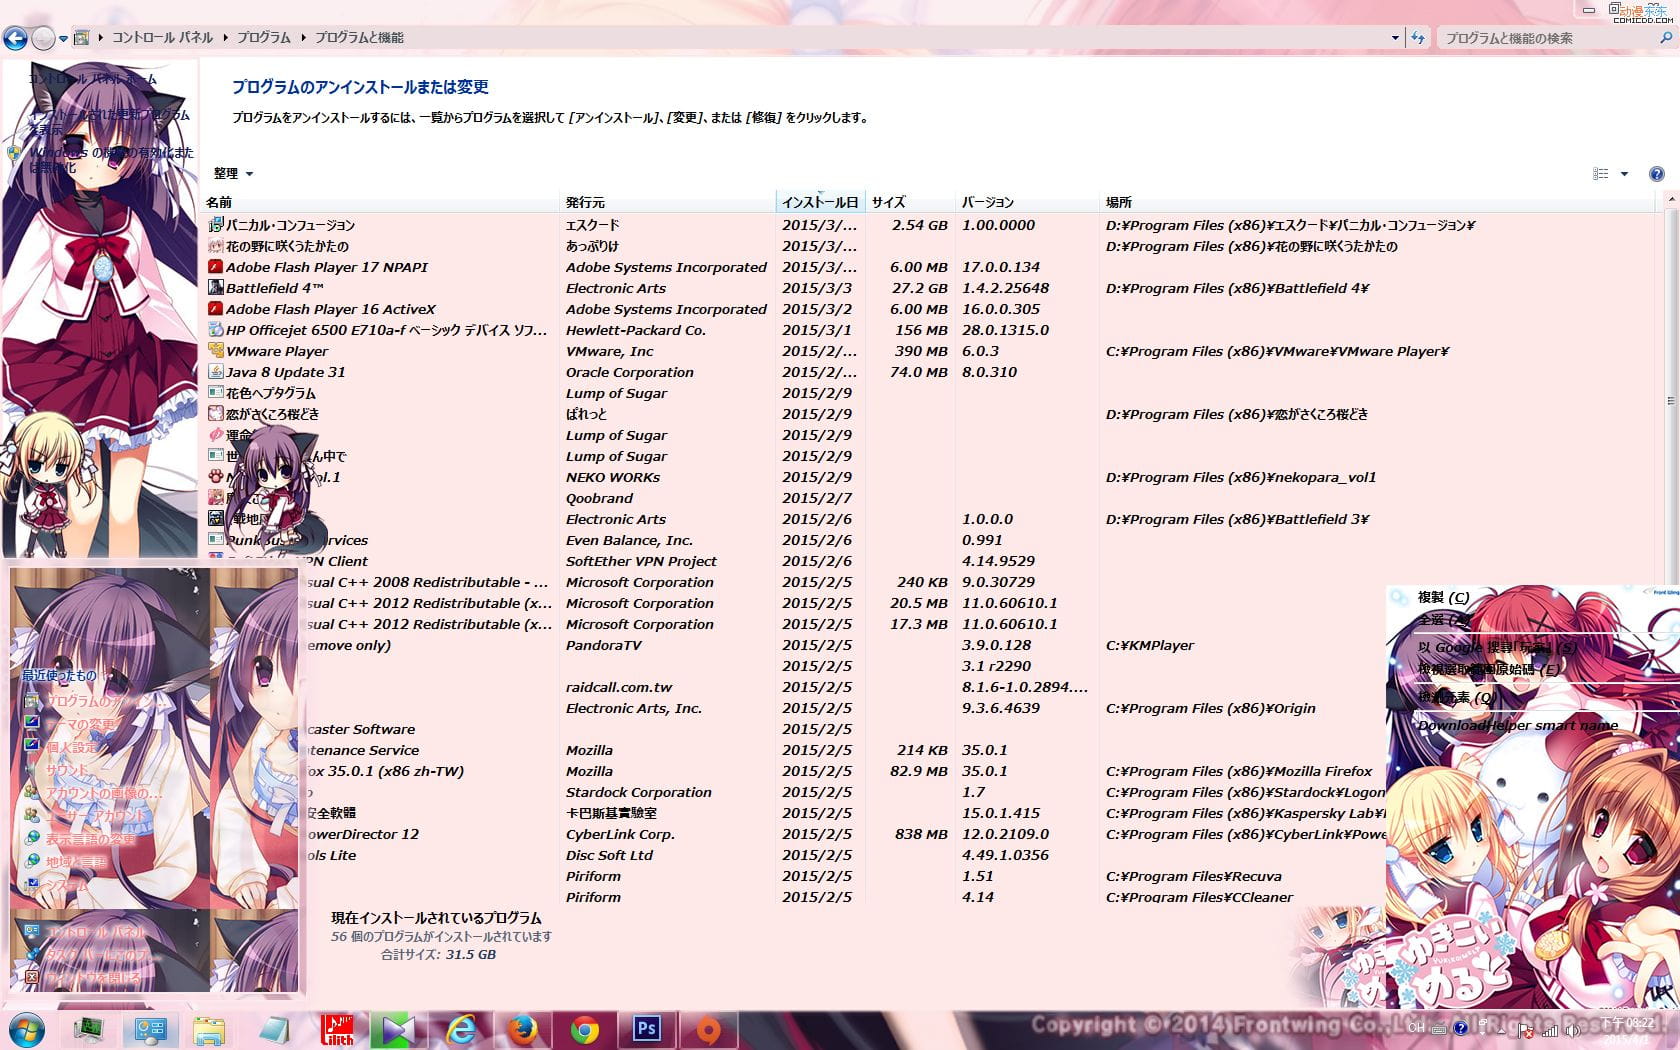Open Origin from the taskbar
Viewport: 1680px width, 1050px height.
[709, 1029]
